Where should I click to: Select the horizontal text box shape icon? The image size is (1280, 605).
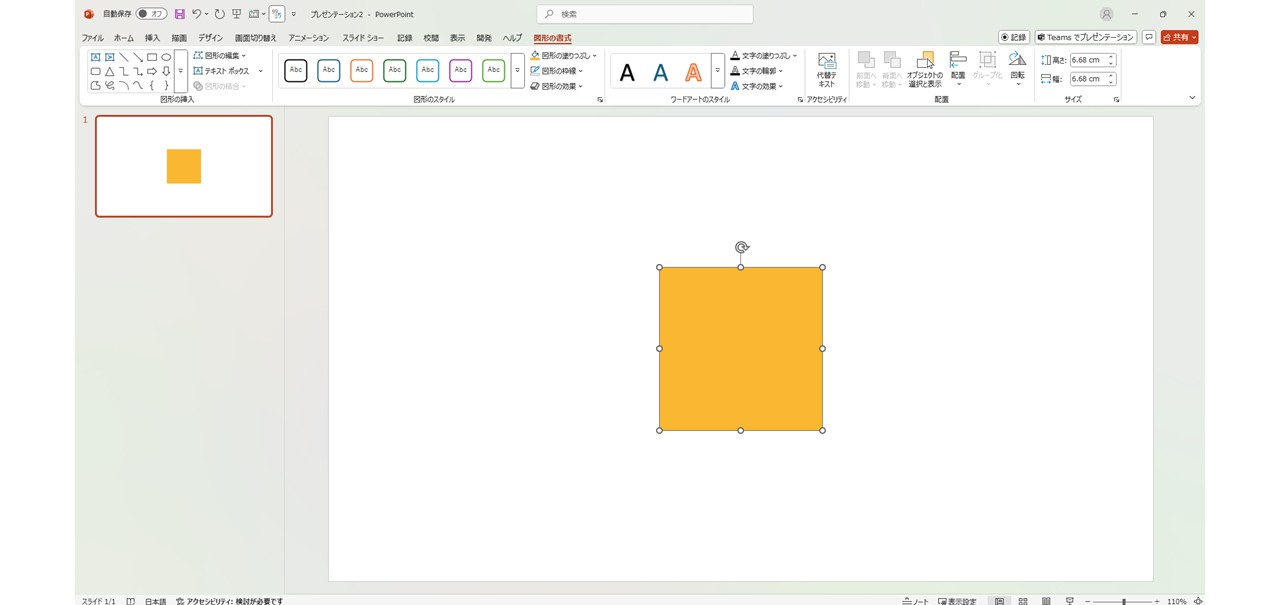pos(96,57)
